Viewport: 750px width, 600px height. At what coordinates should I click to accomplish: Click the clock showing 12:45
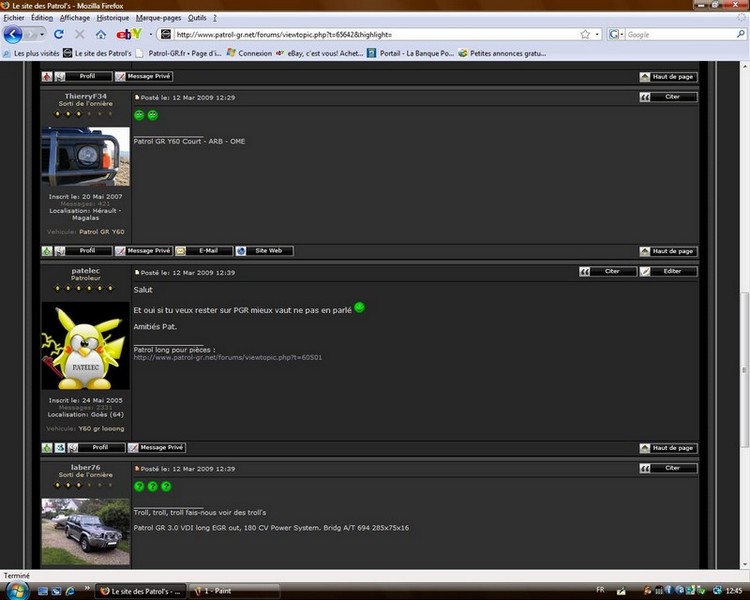pyautogui.click(x=734, y=591)
